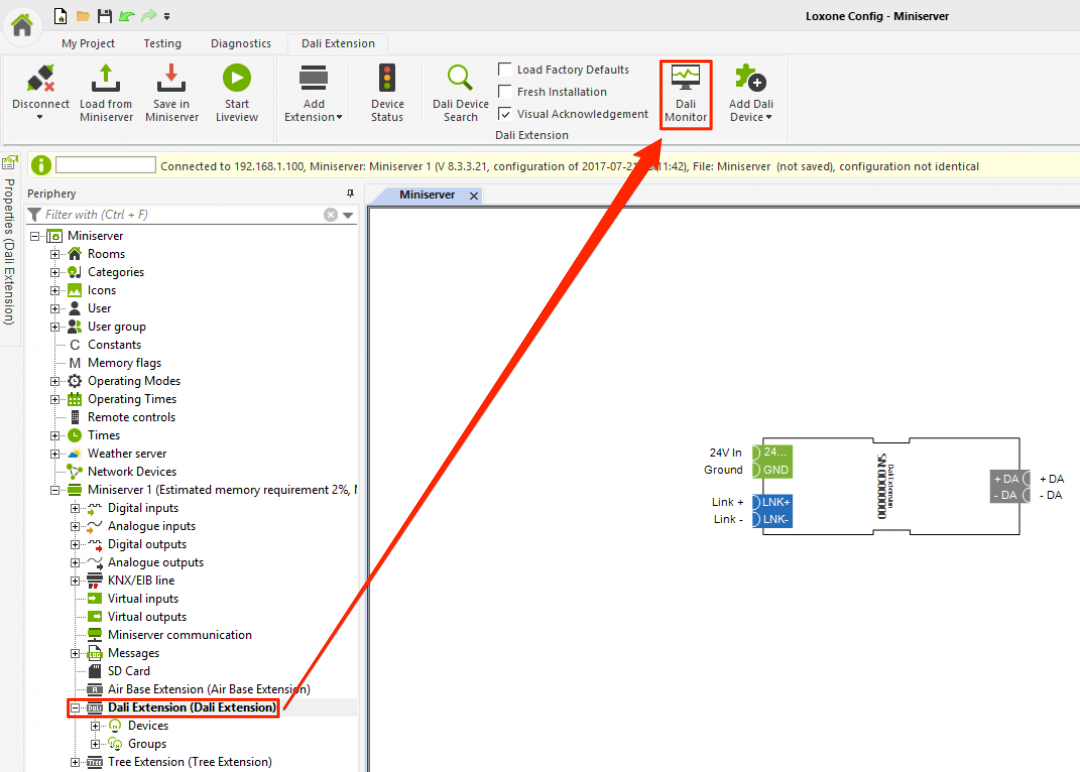Disable Visual Acknowledgement
Image resolution: width=1080 pixels, height=772 pixels.
coord(505,113)
